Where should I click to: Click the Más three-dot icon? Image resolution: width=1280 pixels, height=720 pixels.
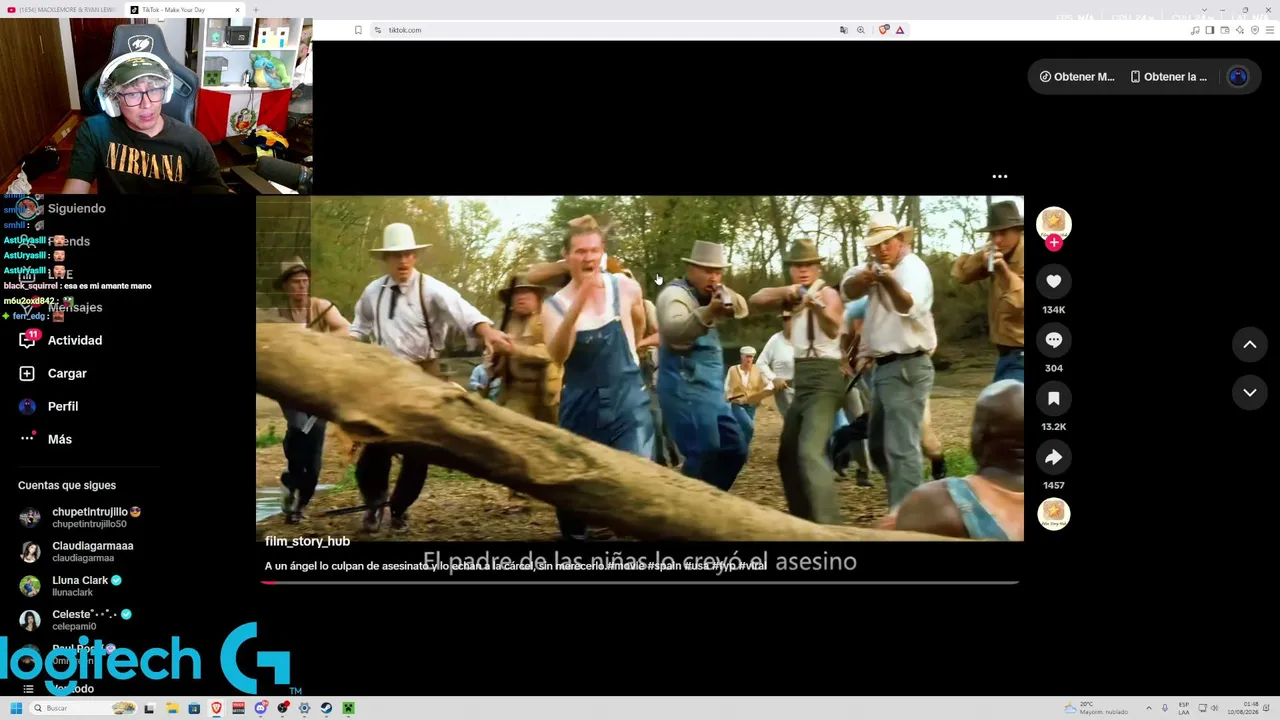click(27, 439)
